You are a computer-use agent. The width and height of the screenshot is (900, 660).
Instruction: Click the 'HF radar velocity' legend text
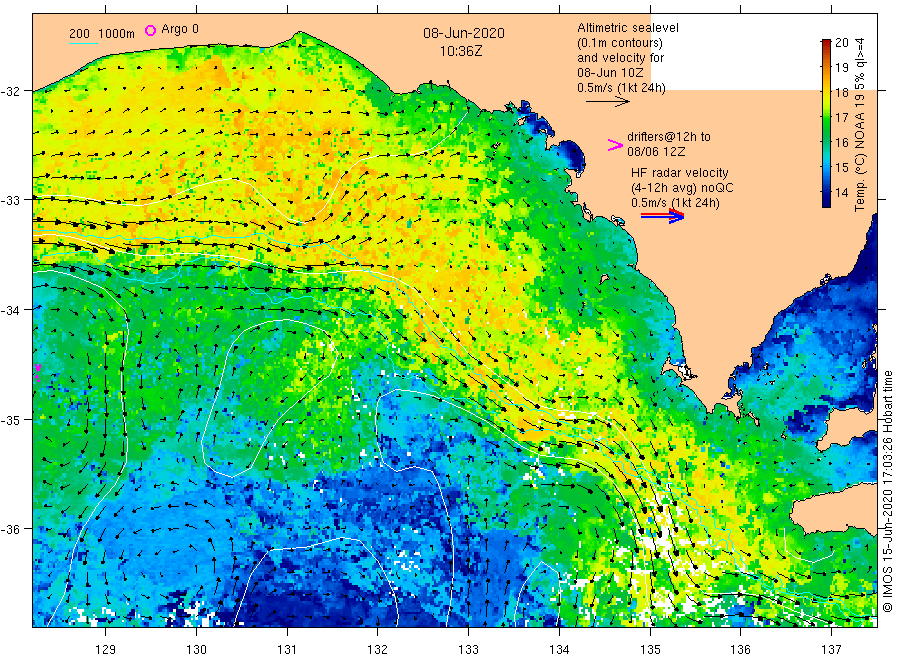[x=680, y=173]
